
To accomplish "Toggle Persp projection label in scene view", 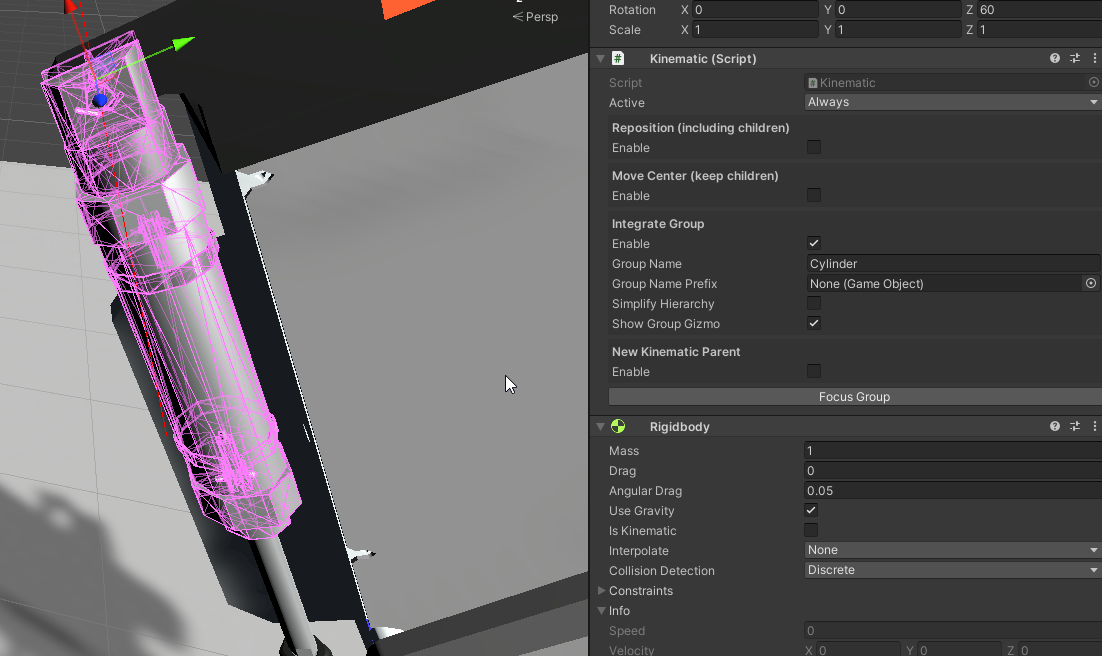I will click(x=540, y=17).
